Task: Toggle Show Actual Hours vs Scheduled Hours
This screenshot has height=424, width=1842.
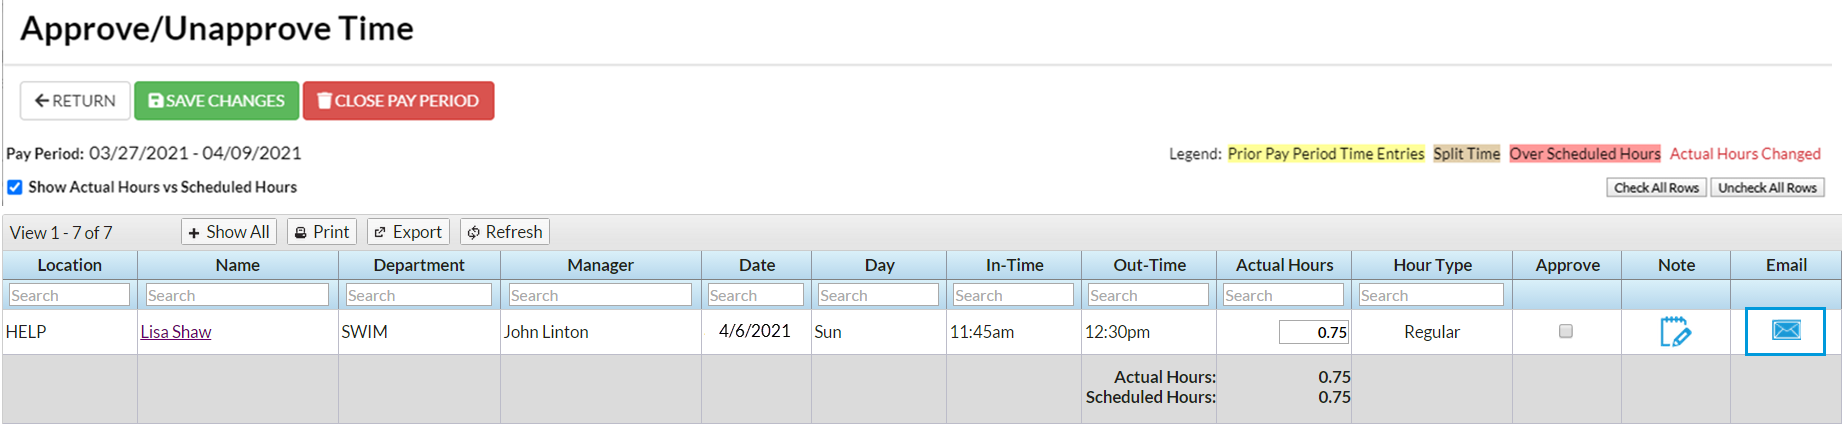Action: [15, 187]
